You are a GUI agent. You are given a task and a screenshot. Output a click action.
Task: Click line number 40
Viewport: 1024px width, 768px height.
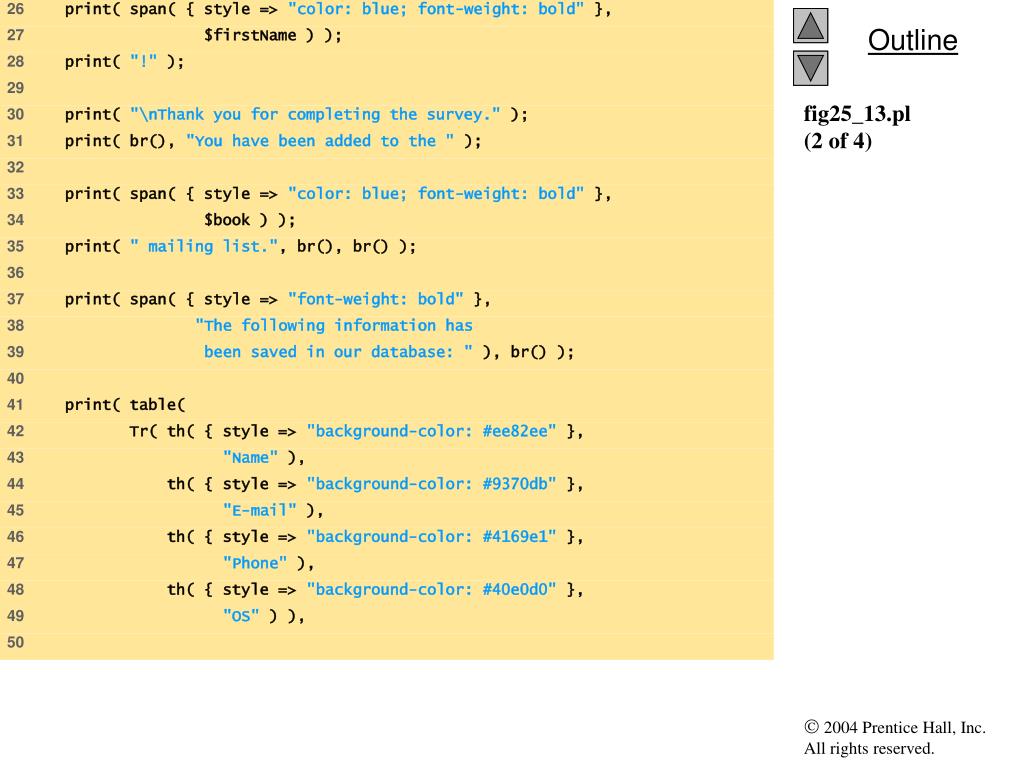pyautogui.click(x=16, y=379)
